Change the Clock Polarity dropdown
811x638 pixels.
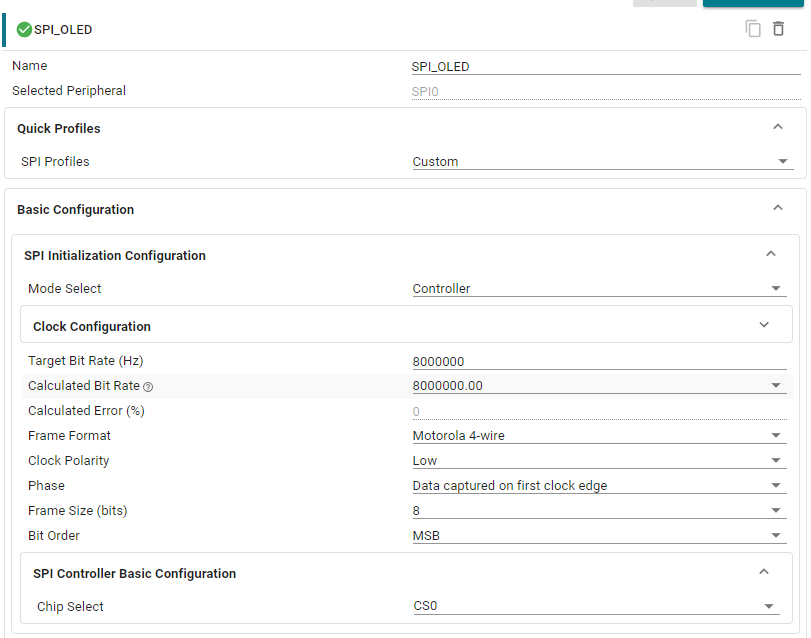pyautogui.click(x=598, y=461)
